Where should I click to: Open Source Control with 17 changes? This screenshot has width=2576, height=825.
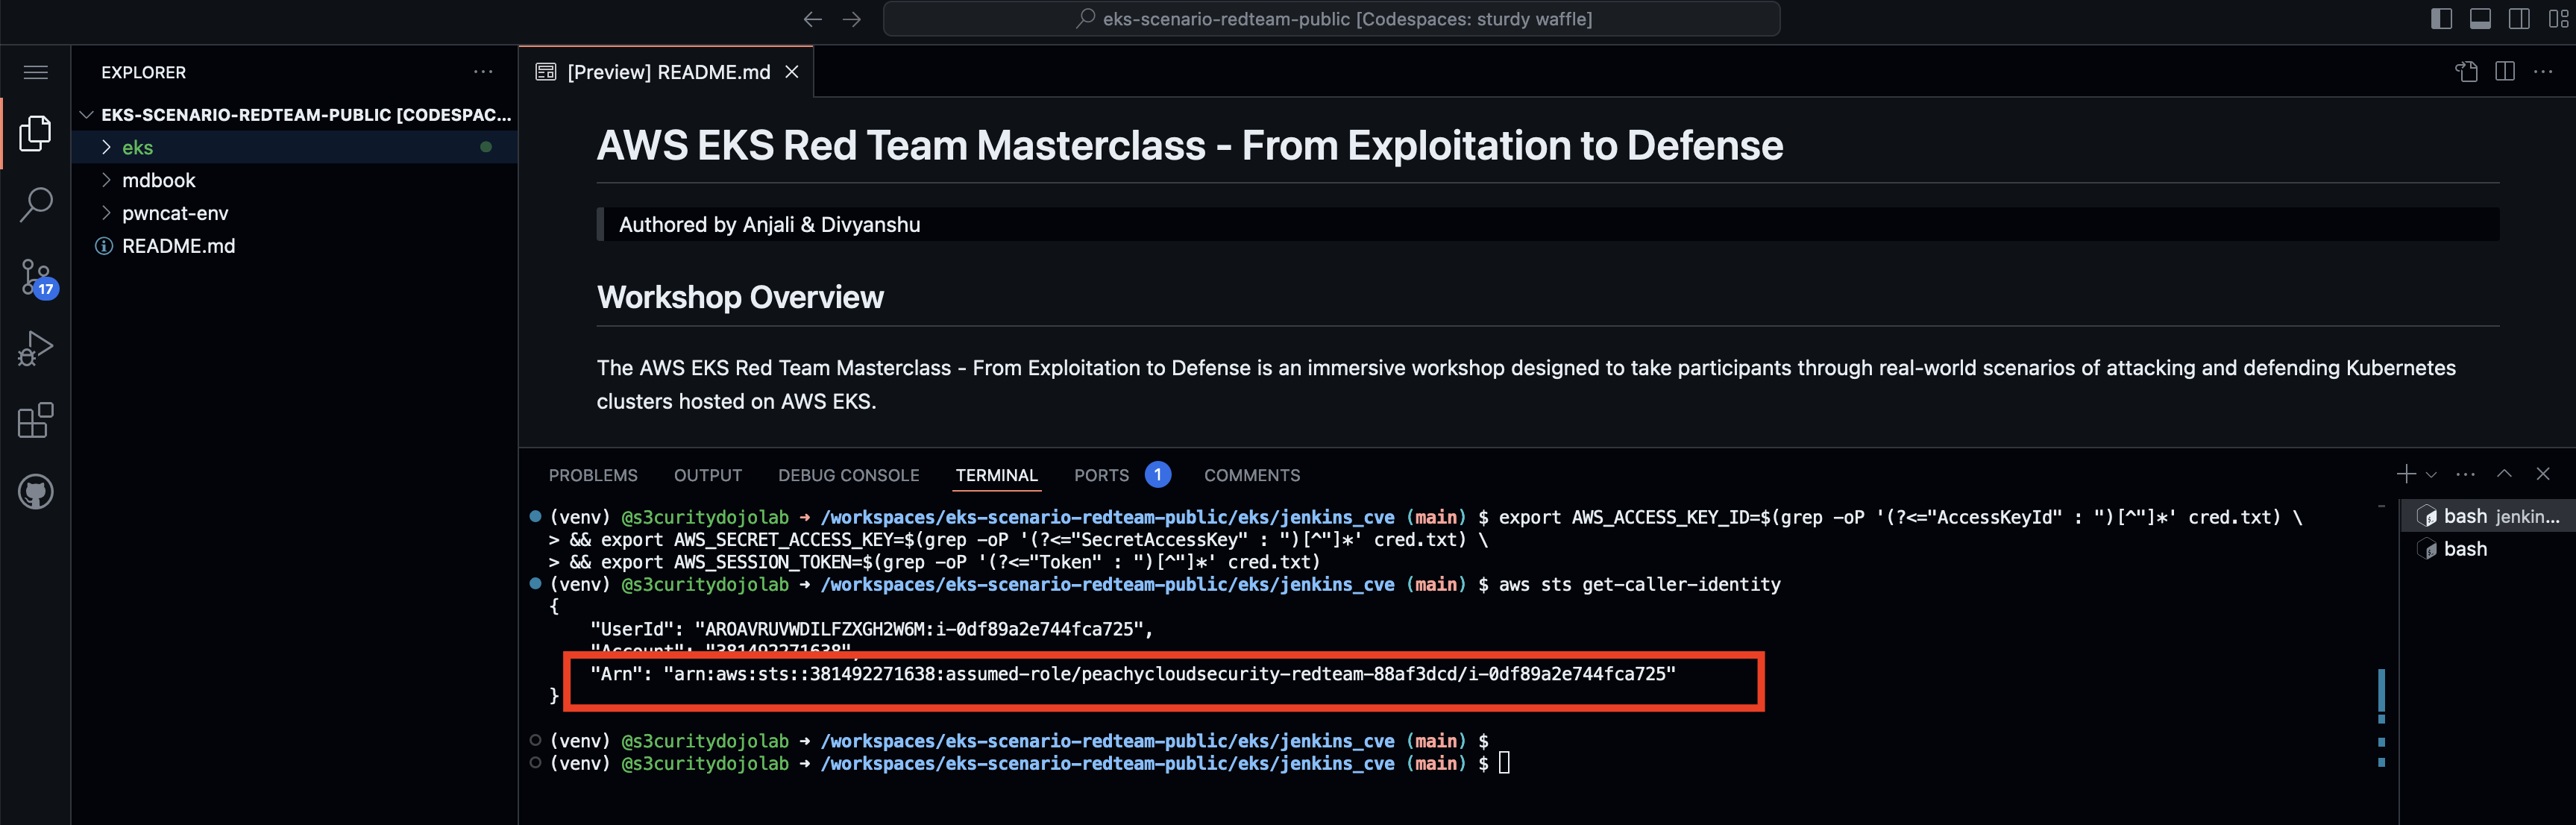tap(36, 277)
